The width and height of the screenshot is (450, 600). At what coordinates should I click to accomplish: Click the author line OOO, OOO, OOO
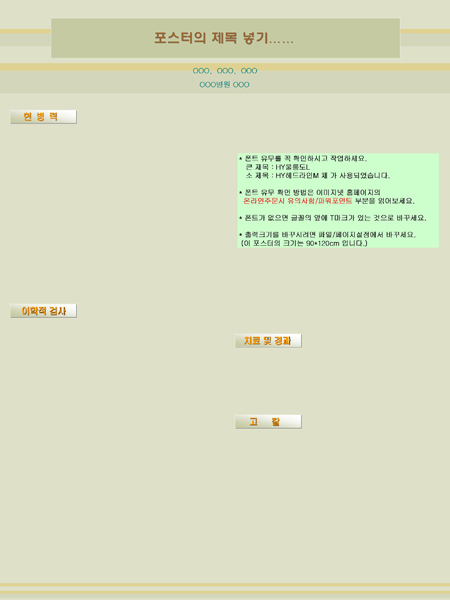[225, 71]
